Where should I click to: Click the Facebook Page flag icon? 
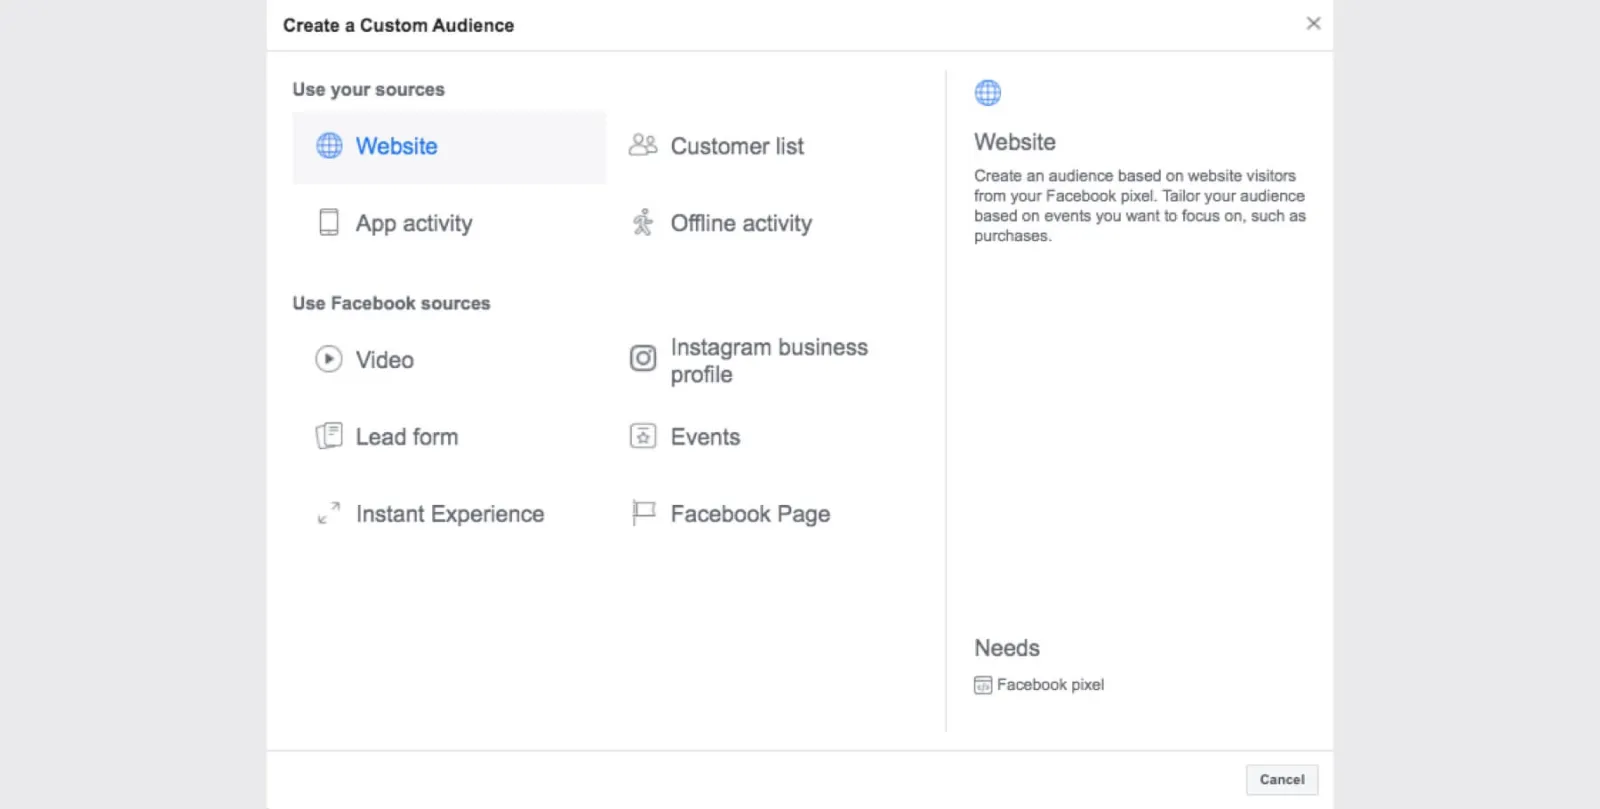pos(643,513)
